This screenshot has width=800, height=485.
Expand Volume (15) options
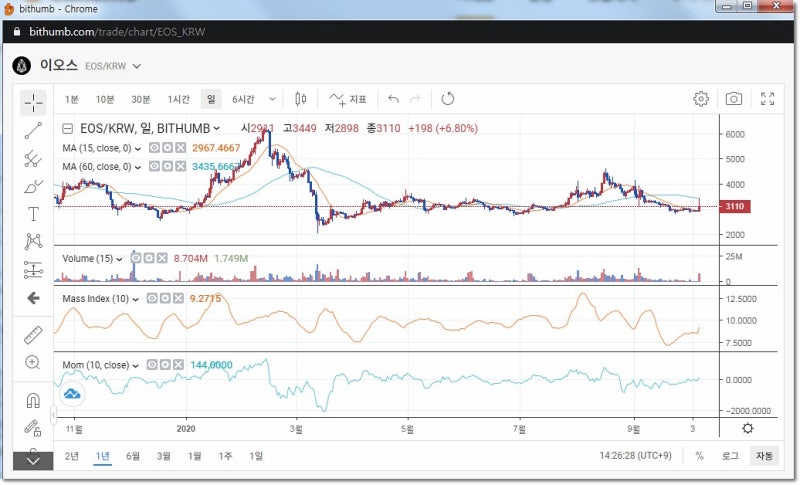119,259
